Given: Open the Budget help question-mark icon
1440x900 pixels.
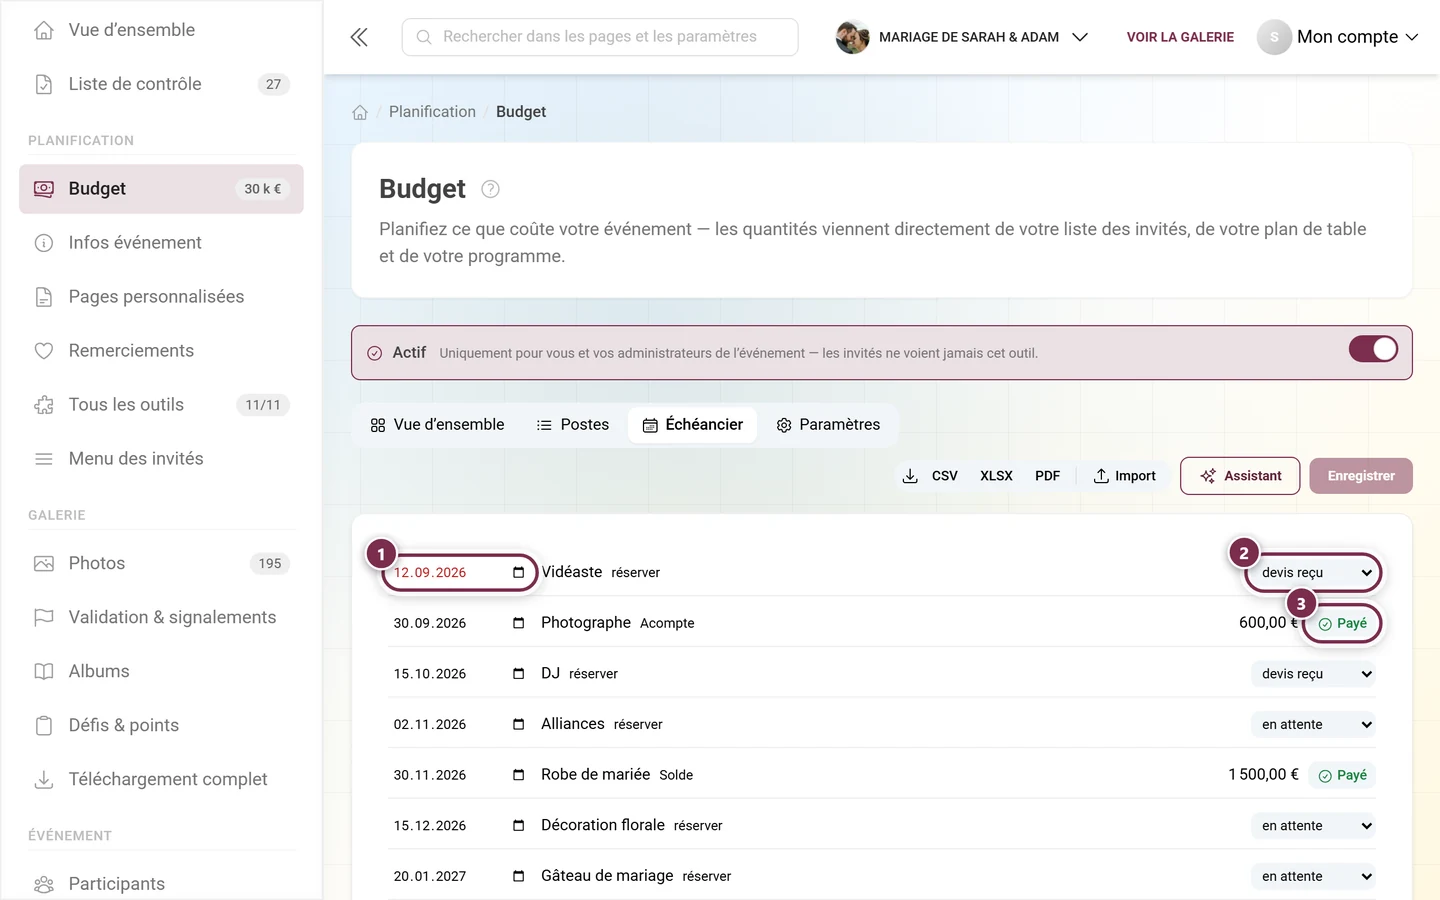Looking at the screenshot, I should pyautogui.click(x=490, y=189).
